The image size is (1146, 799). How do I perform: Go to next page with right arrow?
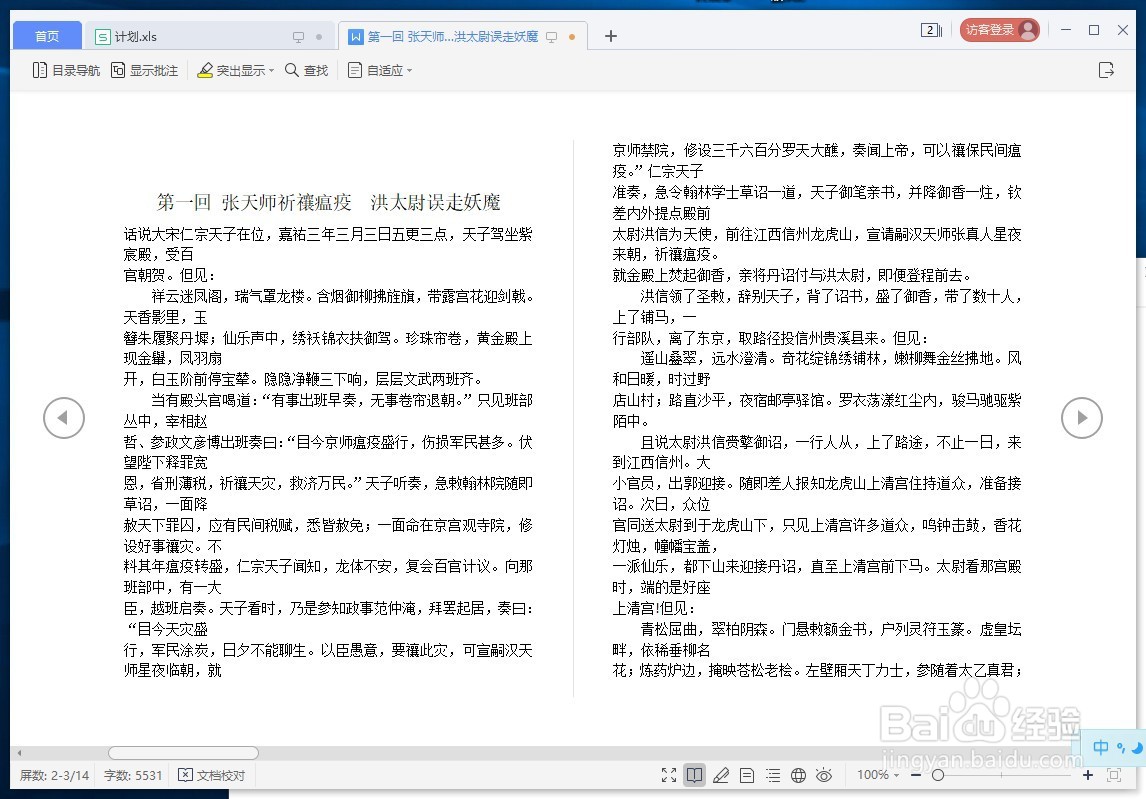point(1082,418)
